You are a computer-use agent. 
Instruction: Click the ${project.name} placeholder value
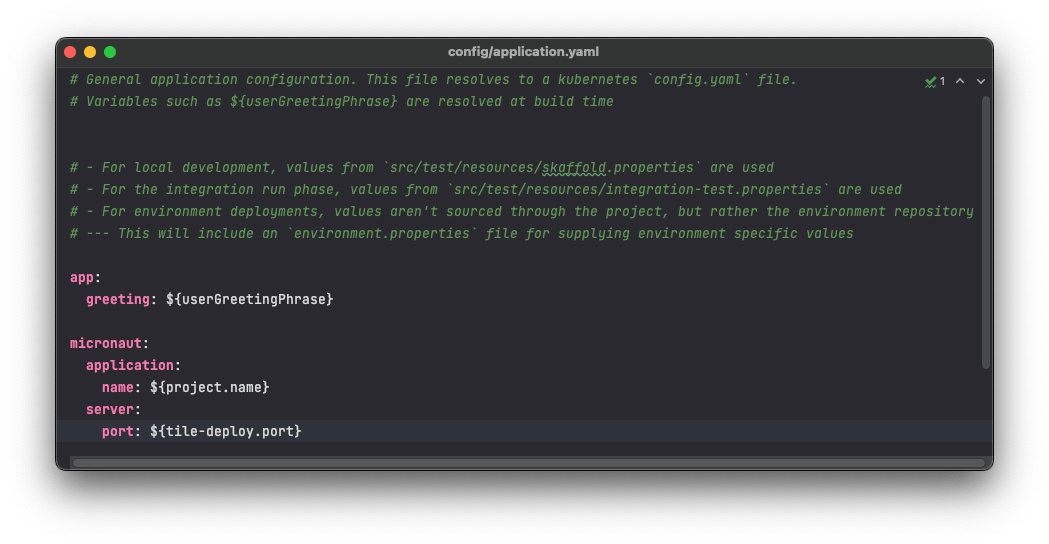coord(209,387)
